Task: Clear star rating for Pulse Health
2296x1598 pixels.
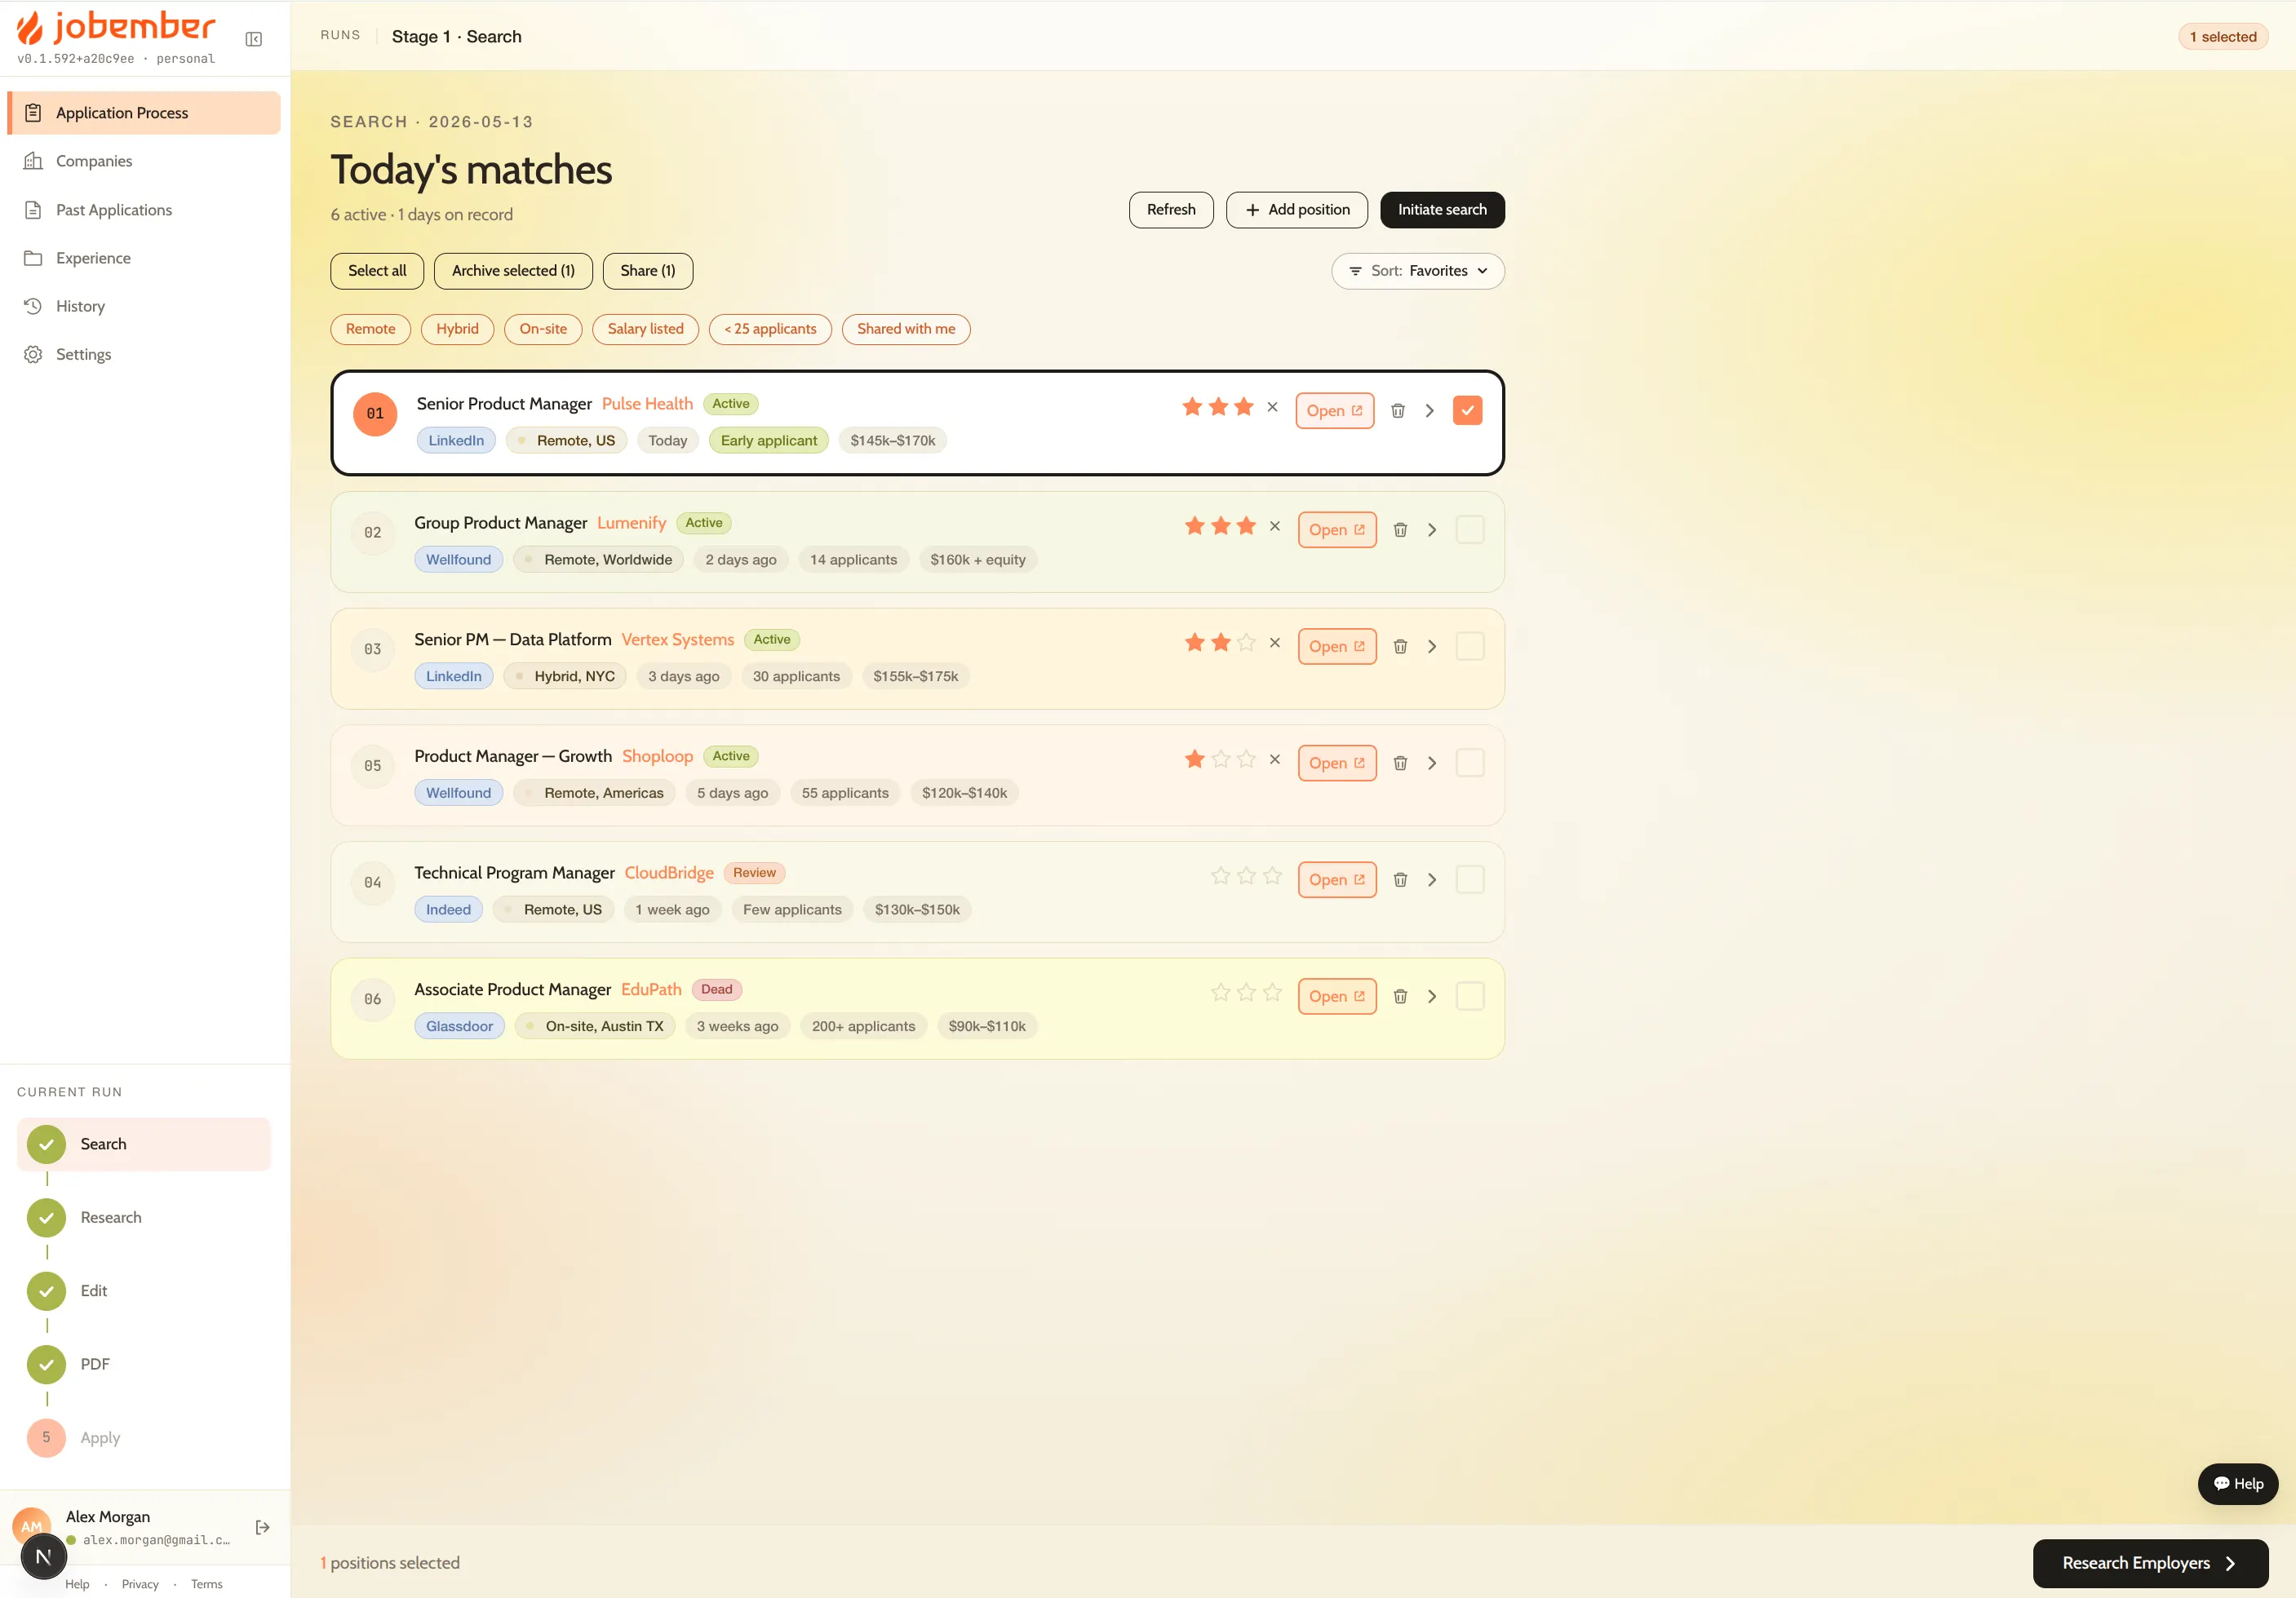Action: coord(1272,407)
